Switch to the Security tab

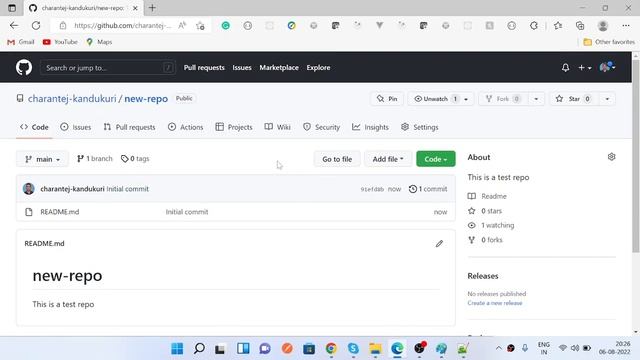(321, 127)
